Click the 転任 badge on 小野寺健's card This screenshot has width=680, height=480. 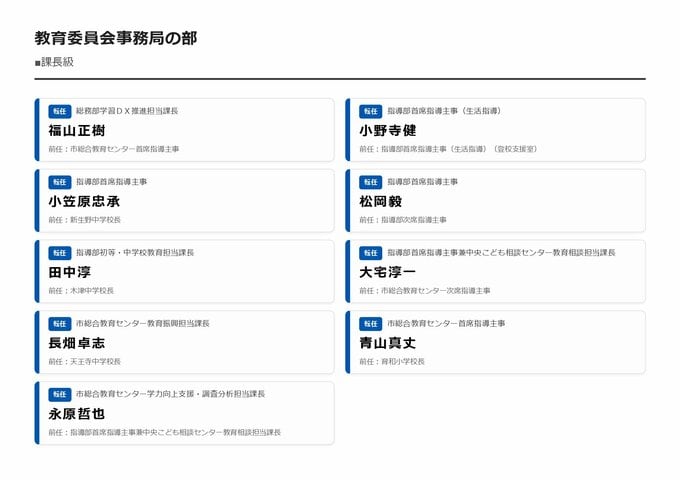click(370, 111)
